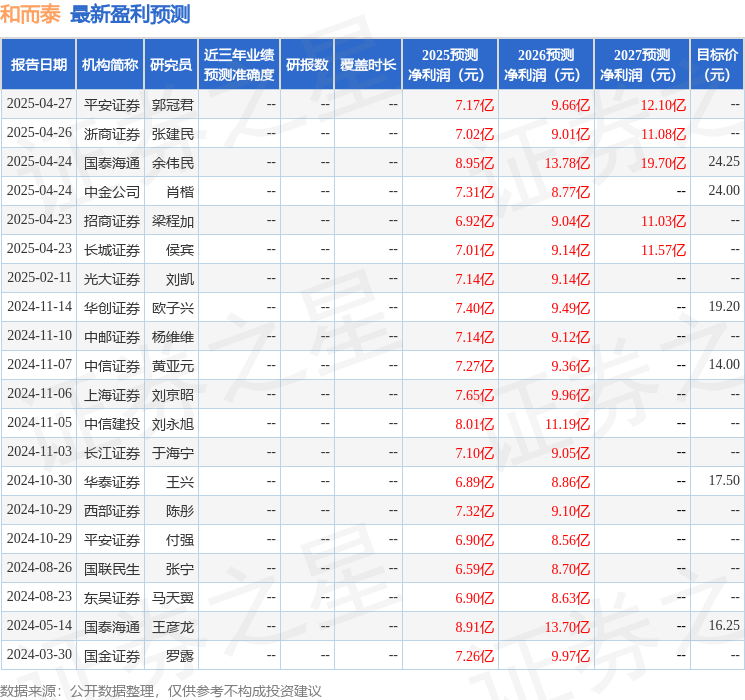Click the 13.78亿 forecast value
745x700 pixels.
tap(567, 163)
